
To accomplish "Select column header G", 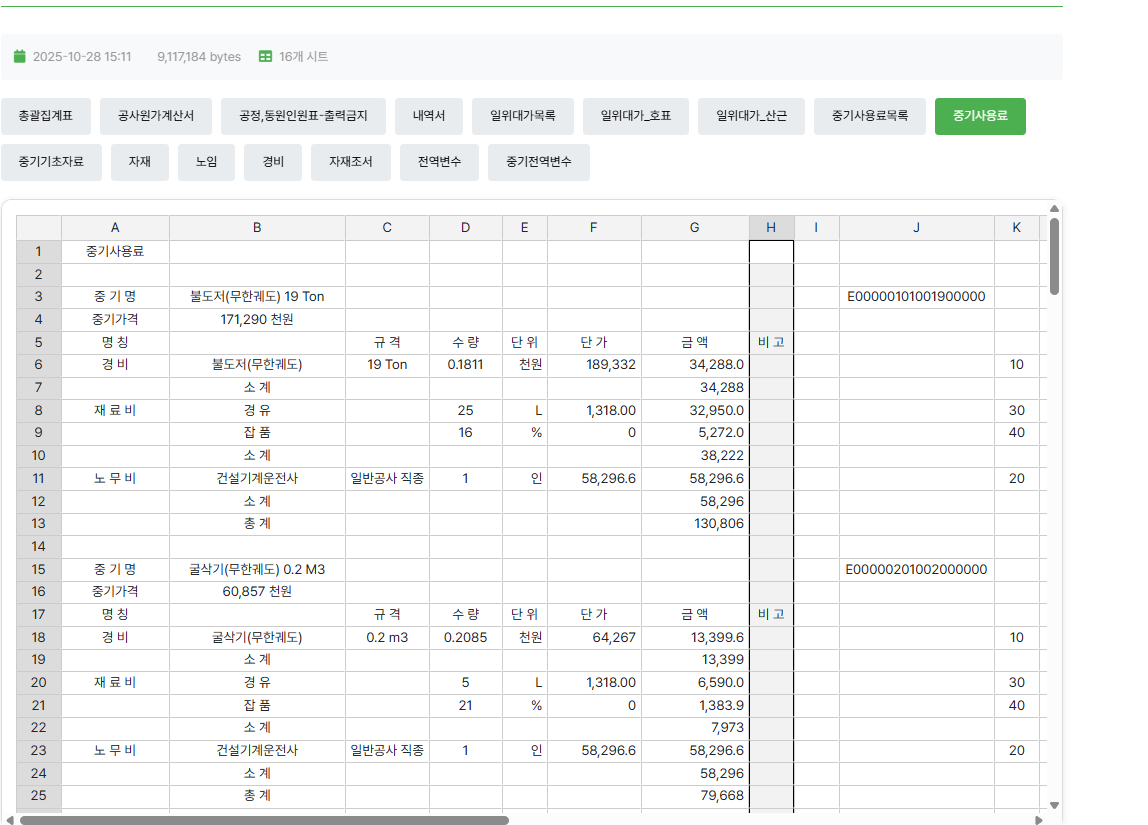I will point(694,228).
